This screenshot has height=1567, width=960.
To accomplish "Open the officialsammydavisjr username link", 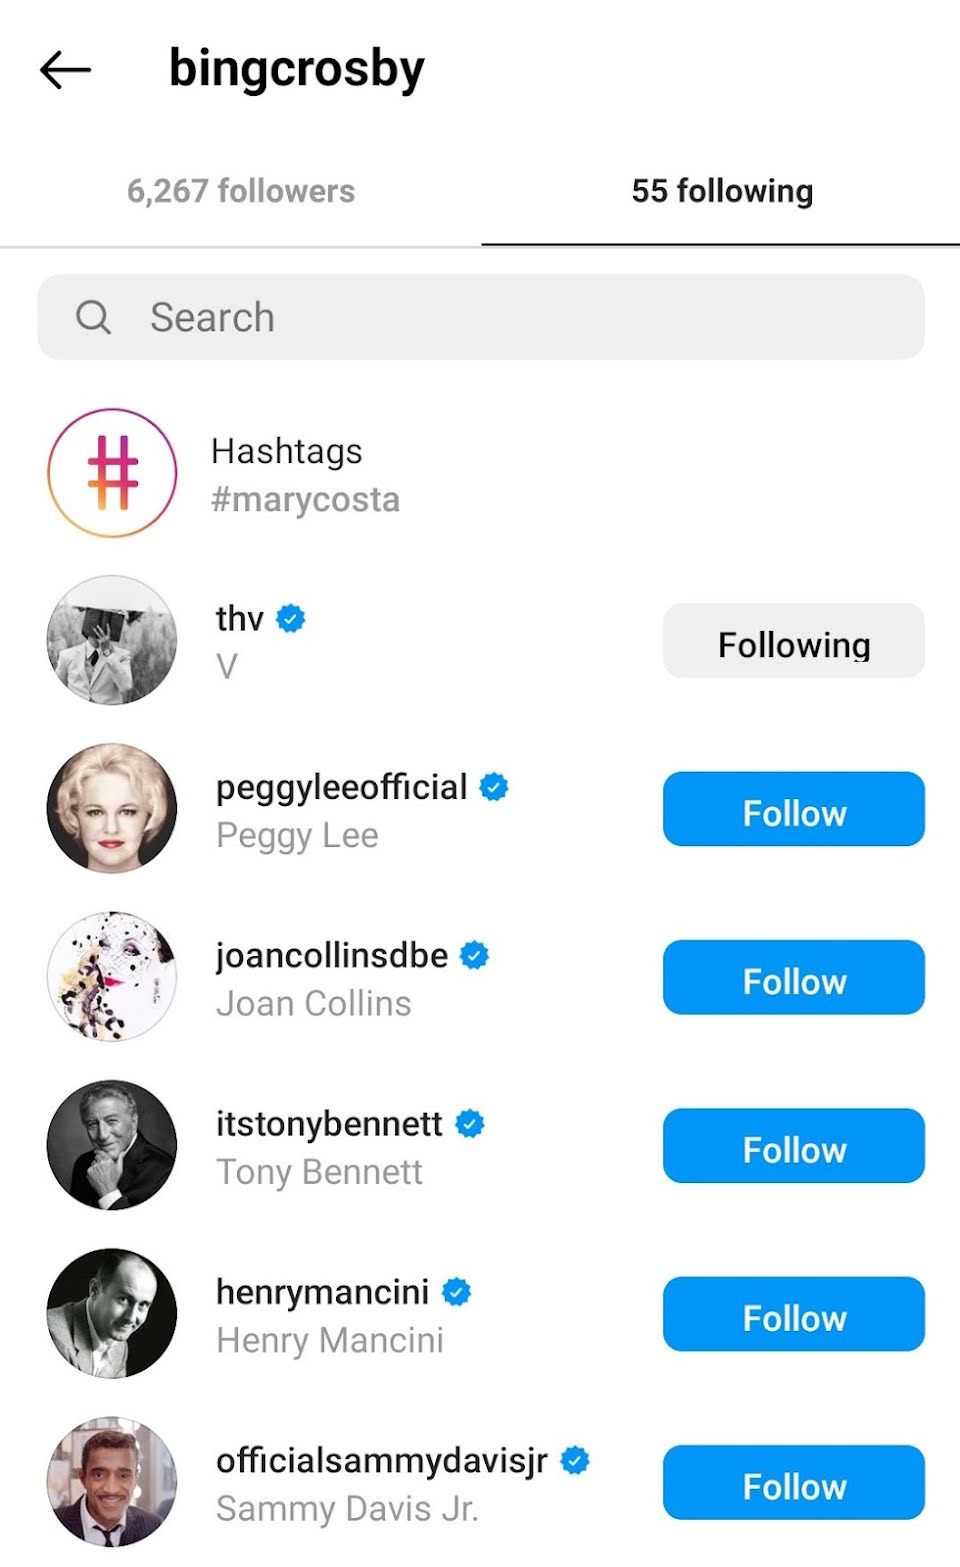I will coord(381,1460).
